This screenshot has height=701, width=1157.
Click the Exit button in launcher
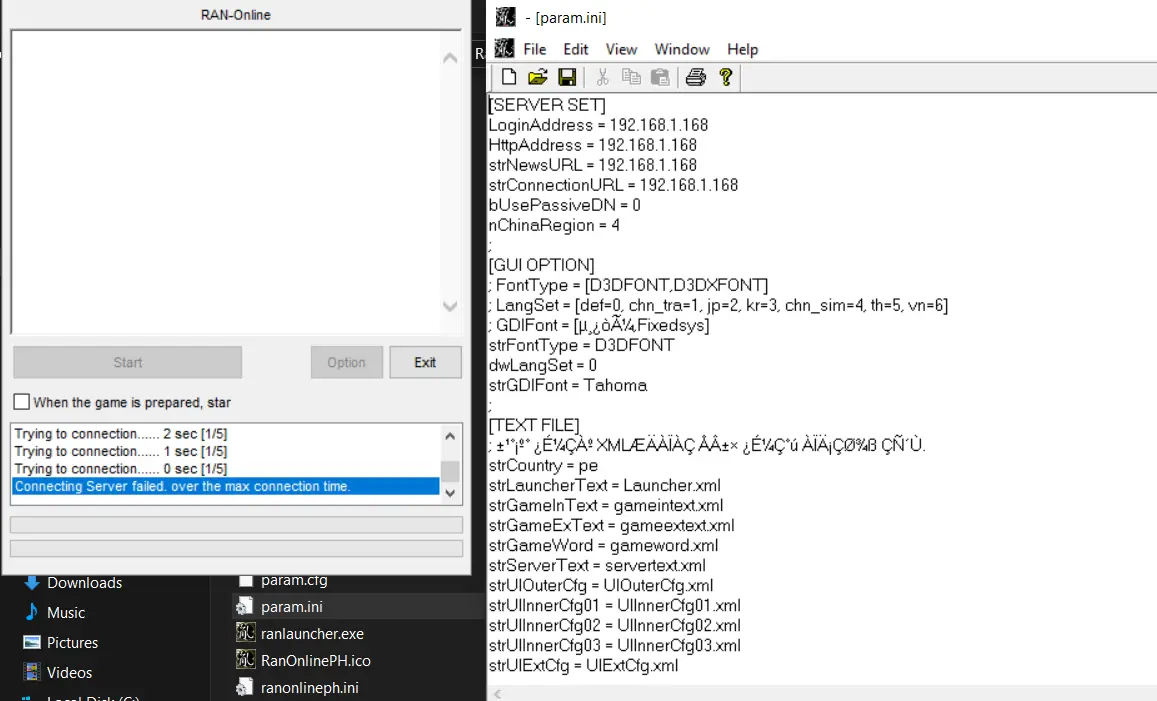[x=425, y=362]
